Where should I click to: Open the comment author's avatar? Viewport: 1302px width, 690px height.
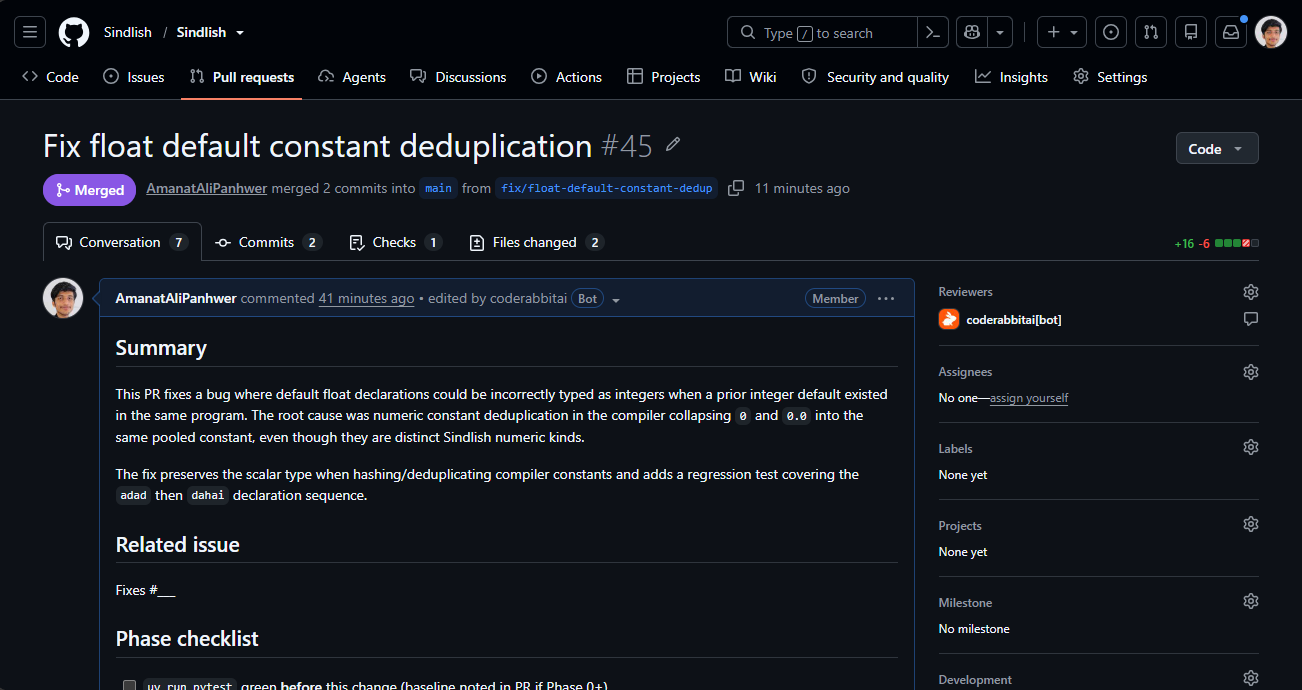pyautogui.click(x=63, y=298)
